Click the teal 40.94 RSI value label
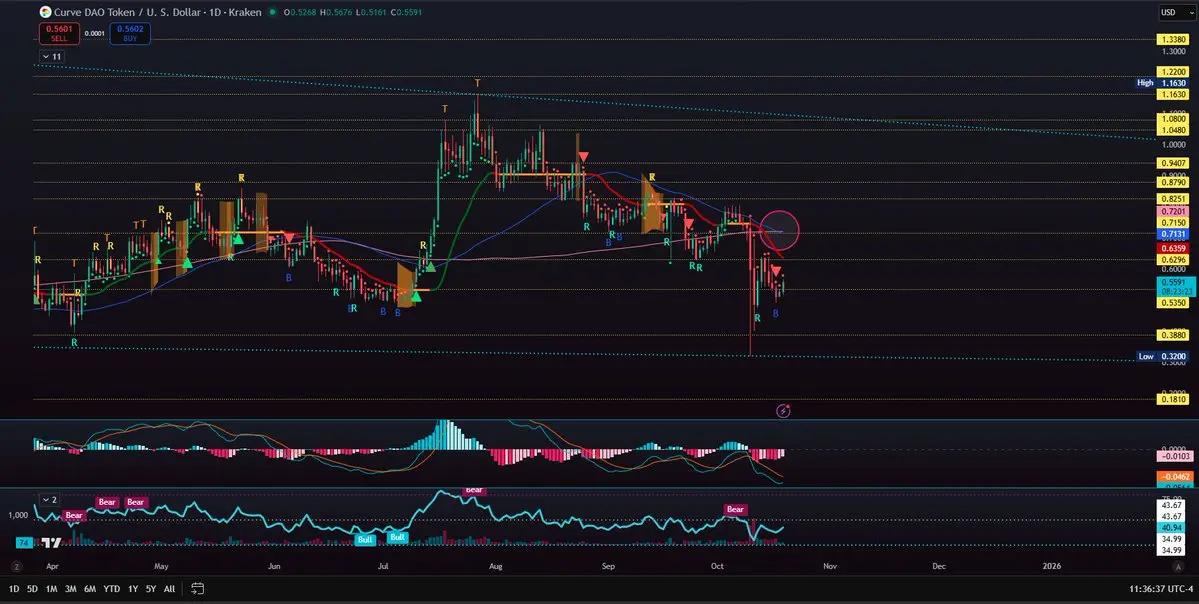Screen dimensions: 1199x604 pos(1171,528)
